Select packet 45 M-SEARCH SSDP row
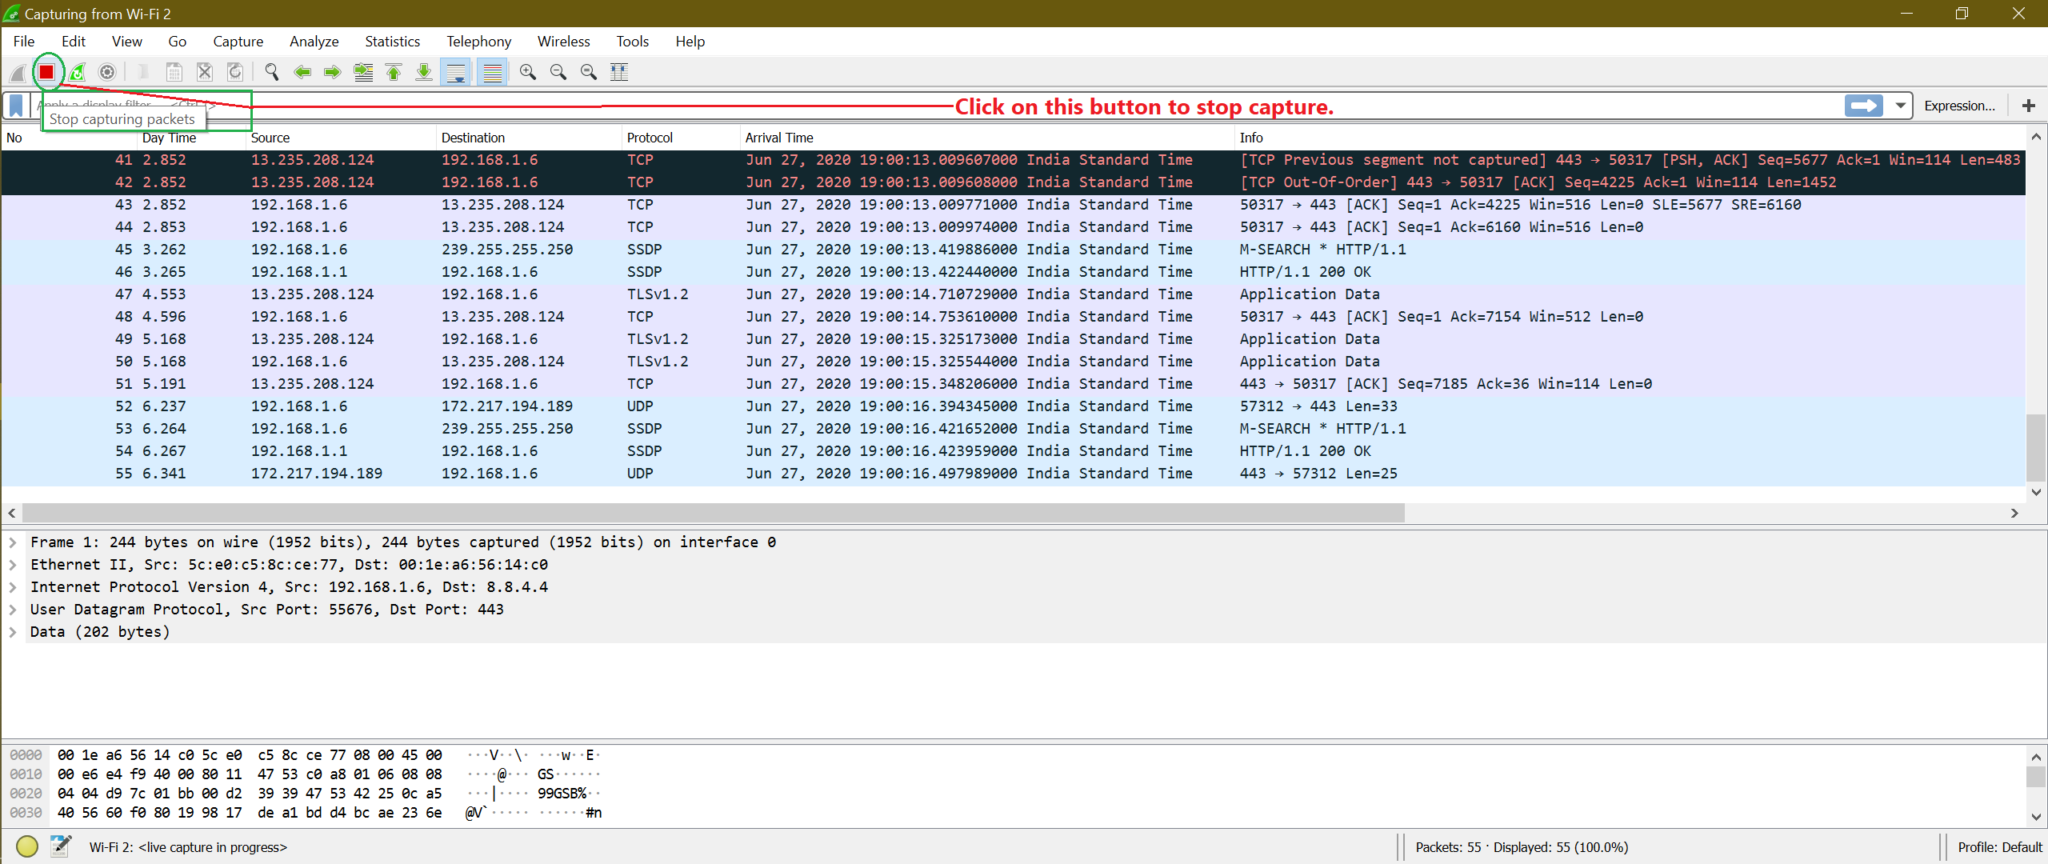2048x864 pixels. (1013, 250)
